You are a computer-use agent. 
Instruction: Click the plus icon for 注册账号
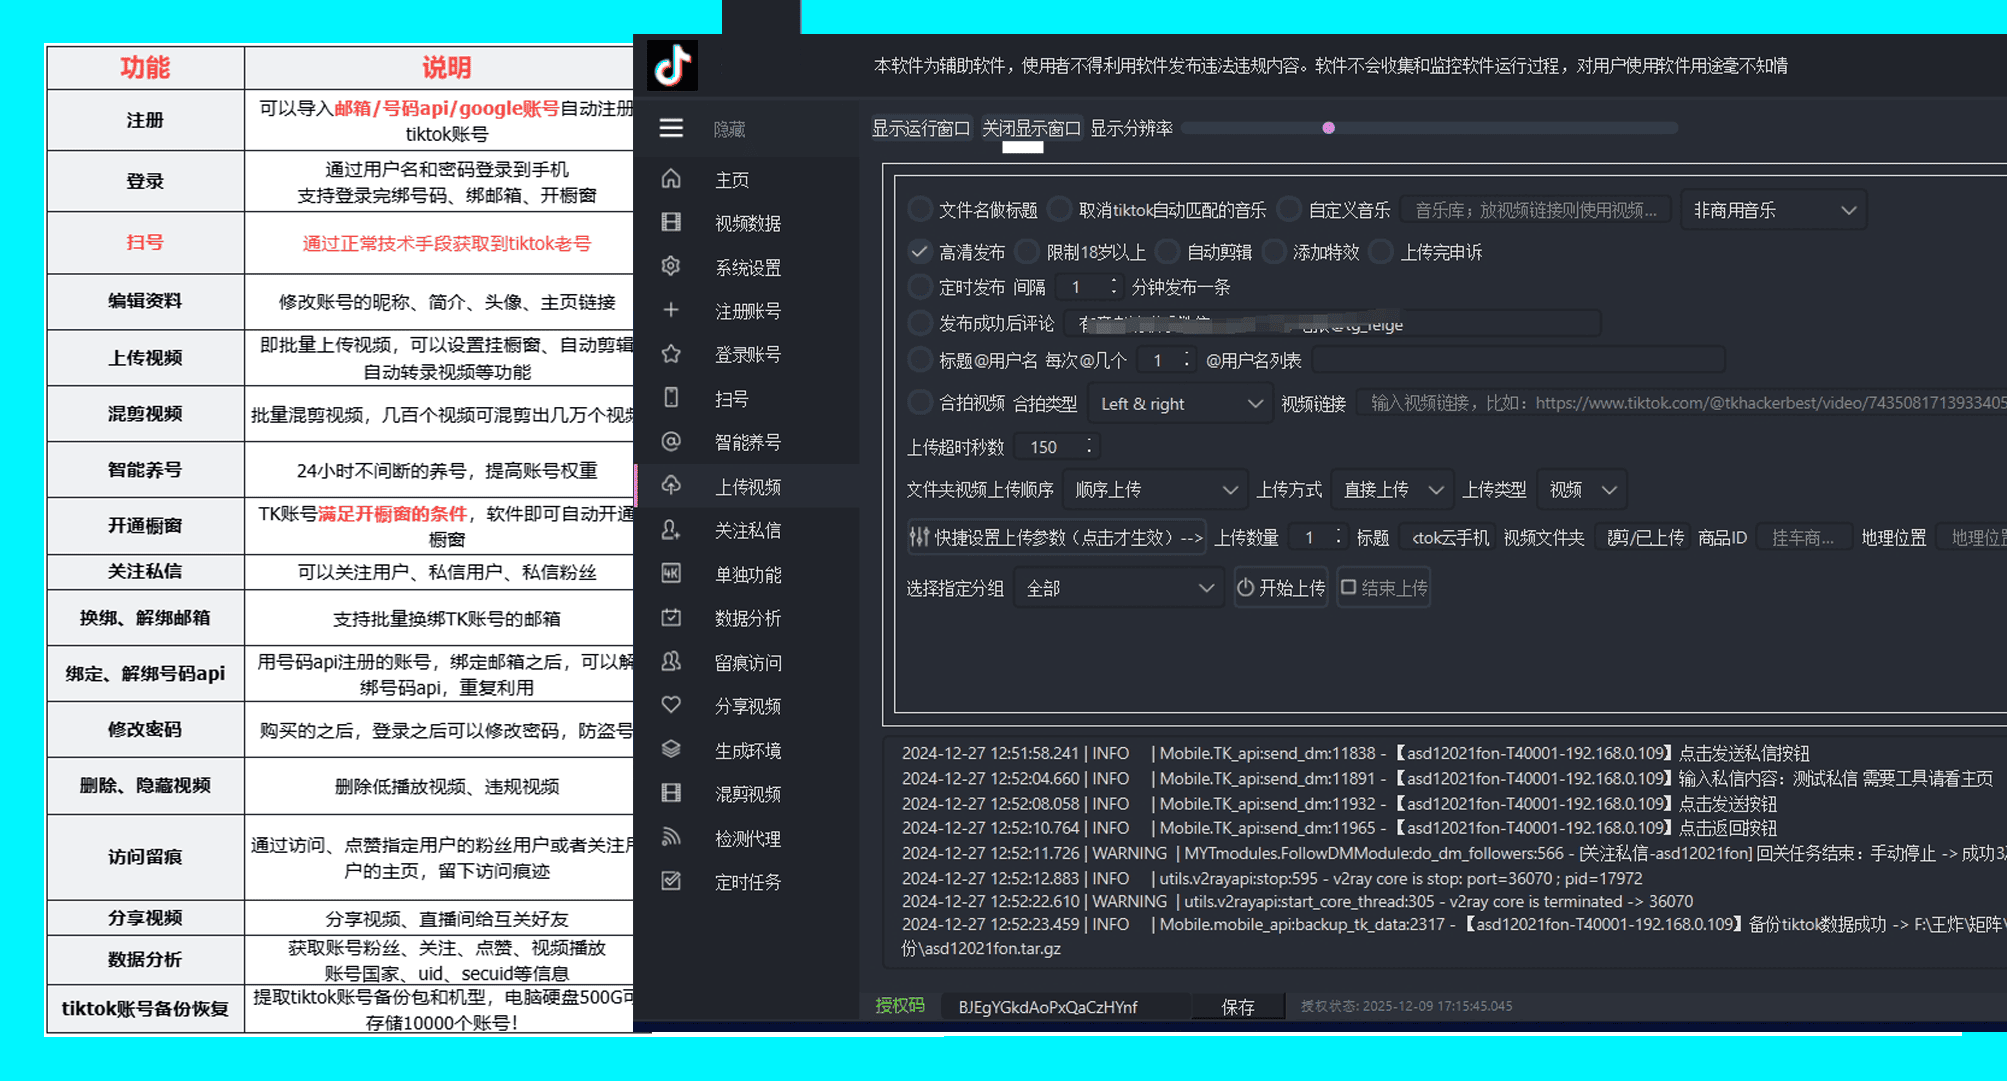click(671, 310)
